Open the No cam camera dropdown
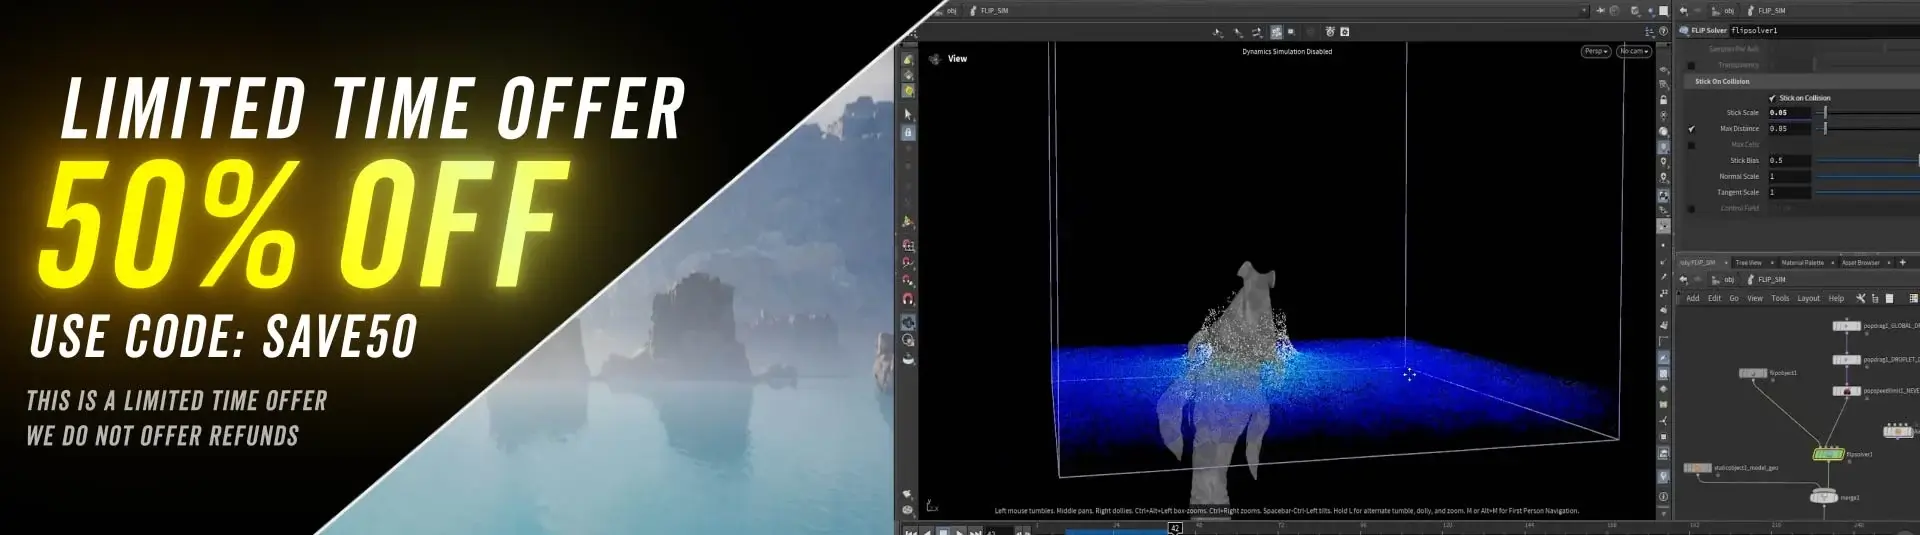This screenshot has width=1920, height=535. click(x=1634, y=51)
